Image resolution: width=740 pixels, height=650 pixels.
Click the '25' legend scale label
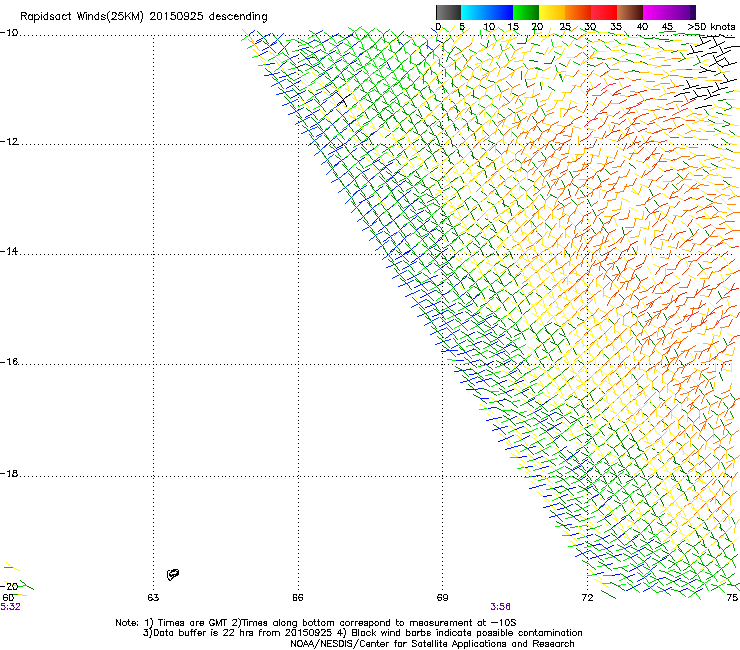point(565,27)
